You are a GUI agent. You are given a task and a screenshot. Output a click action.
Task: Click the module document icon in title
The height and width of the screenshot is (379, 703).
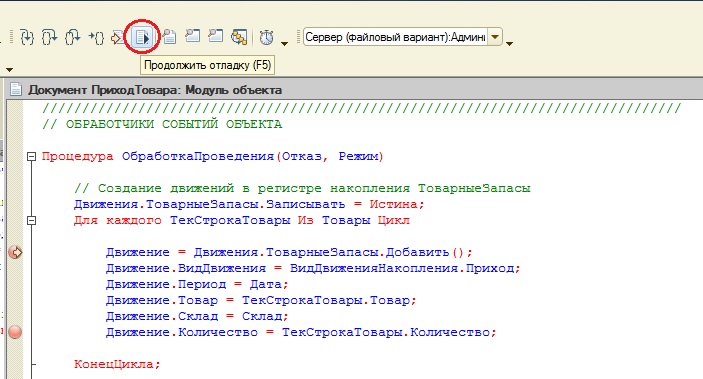(16, 90)
